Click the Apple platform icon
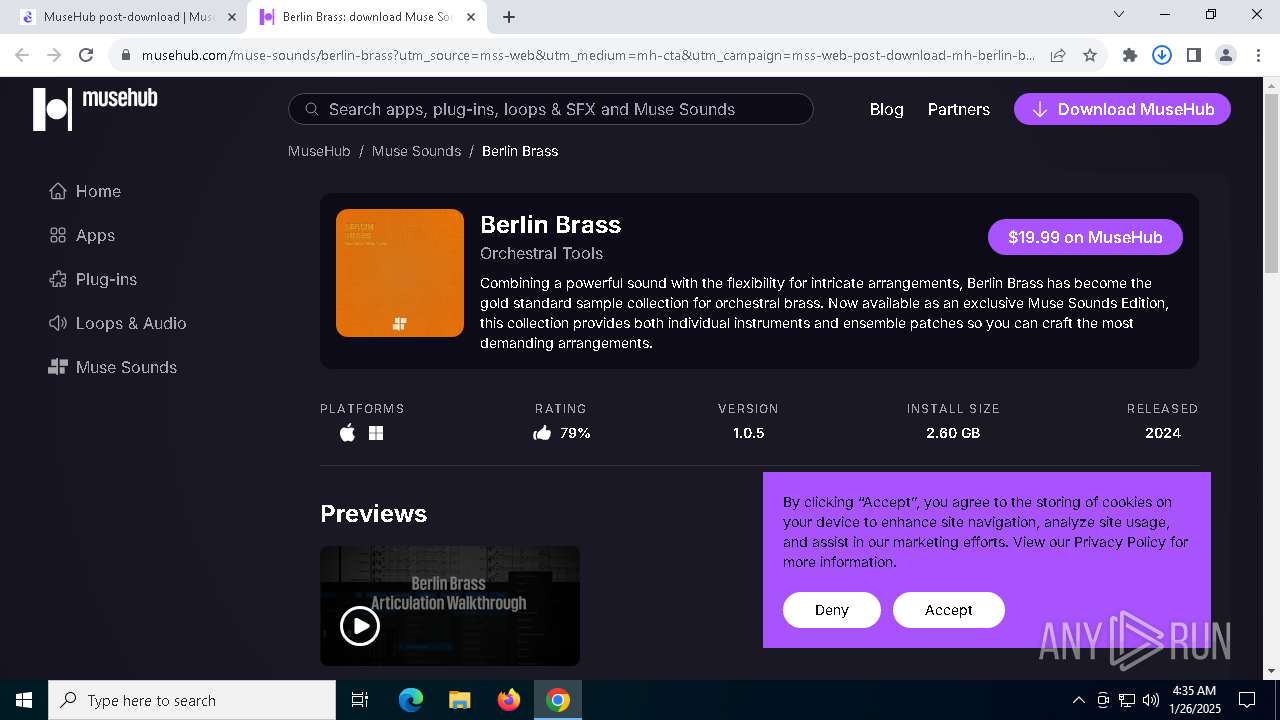Image resolution: width=1280 pixels, height=720 pixels. (347, 433)
